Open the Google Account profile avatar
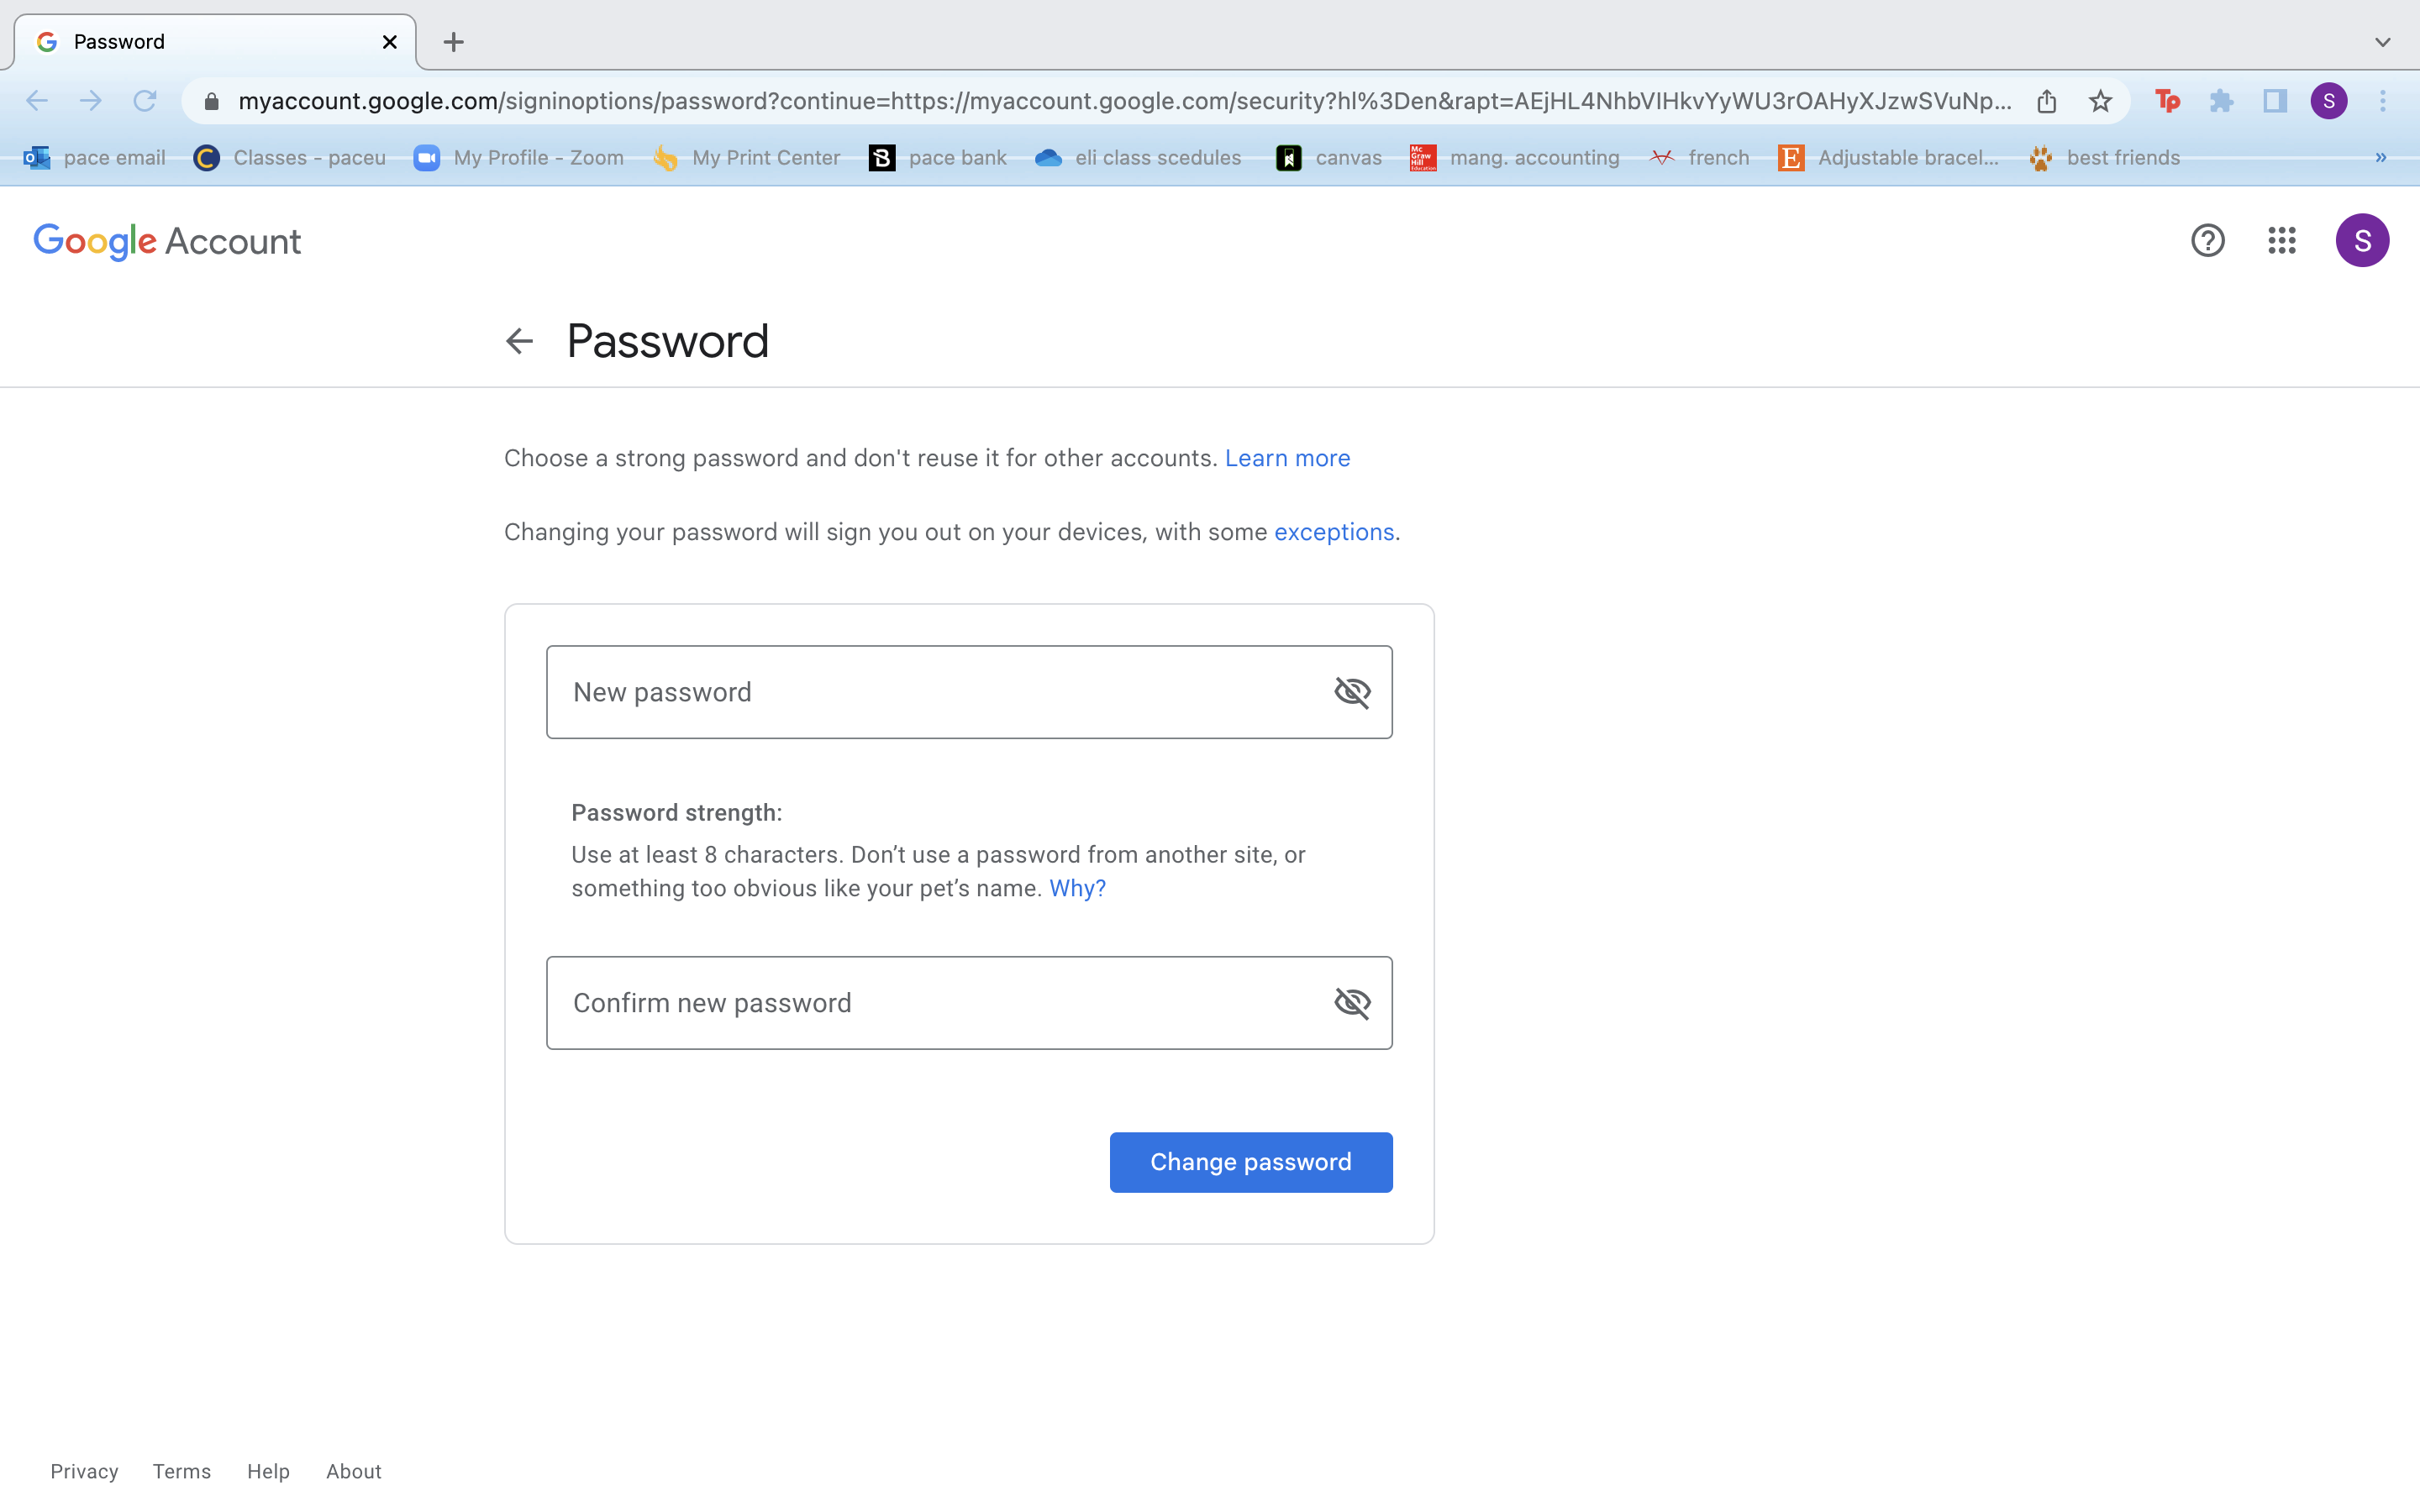 click(2362, 240)
